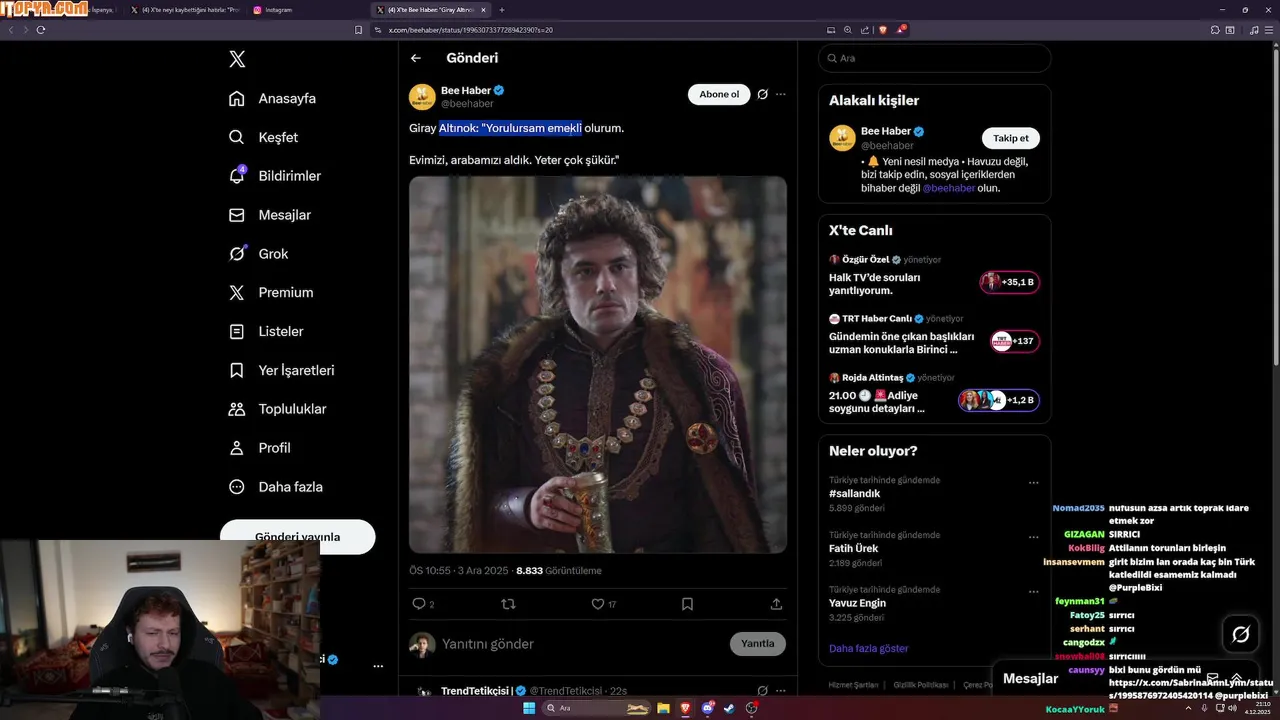Open Mesajlar in the sidebar
The width and height of the screenshot is (1280, 720).
point(270,215)
